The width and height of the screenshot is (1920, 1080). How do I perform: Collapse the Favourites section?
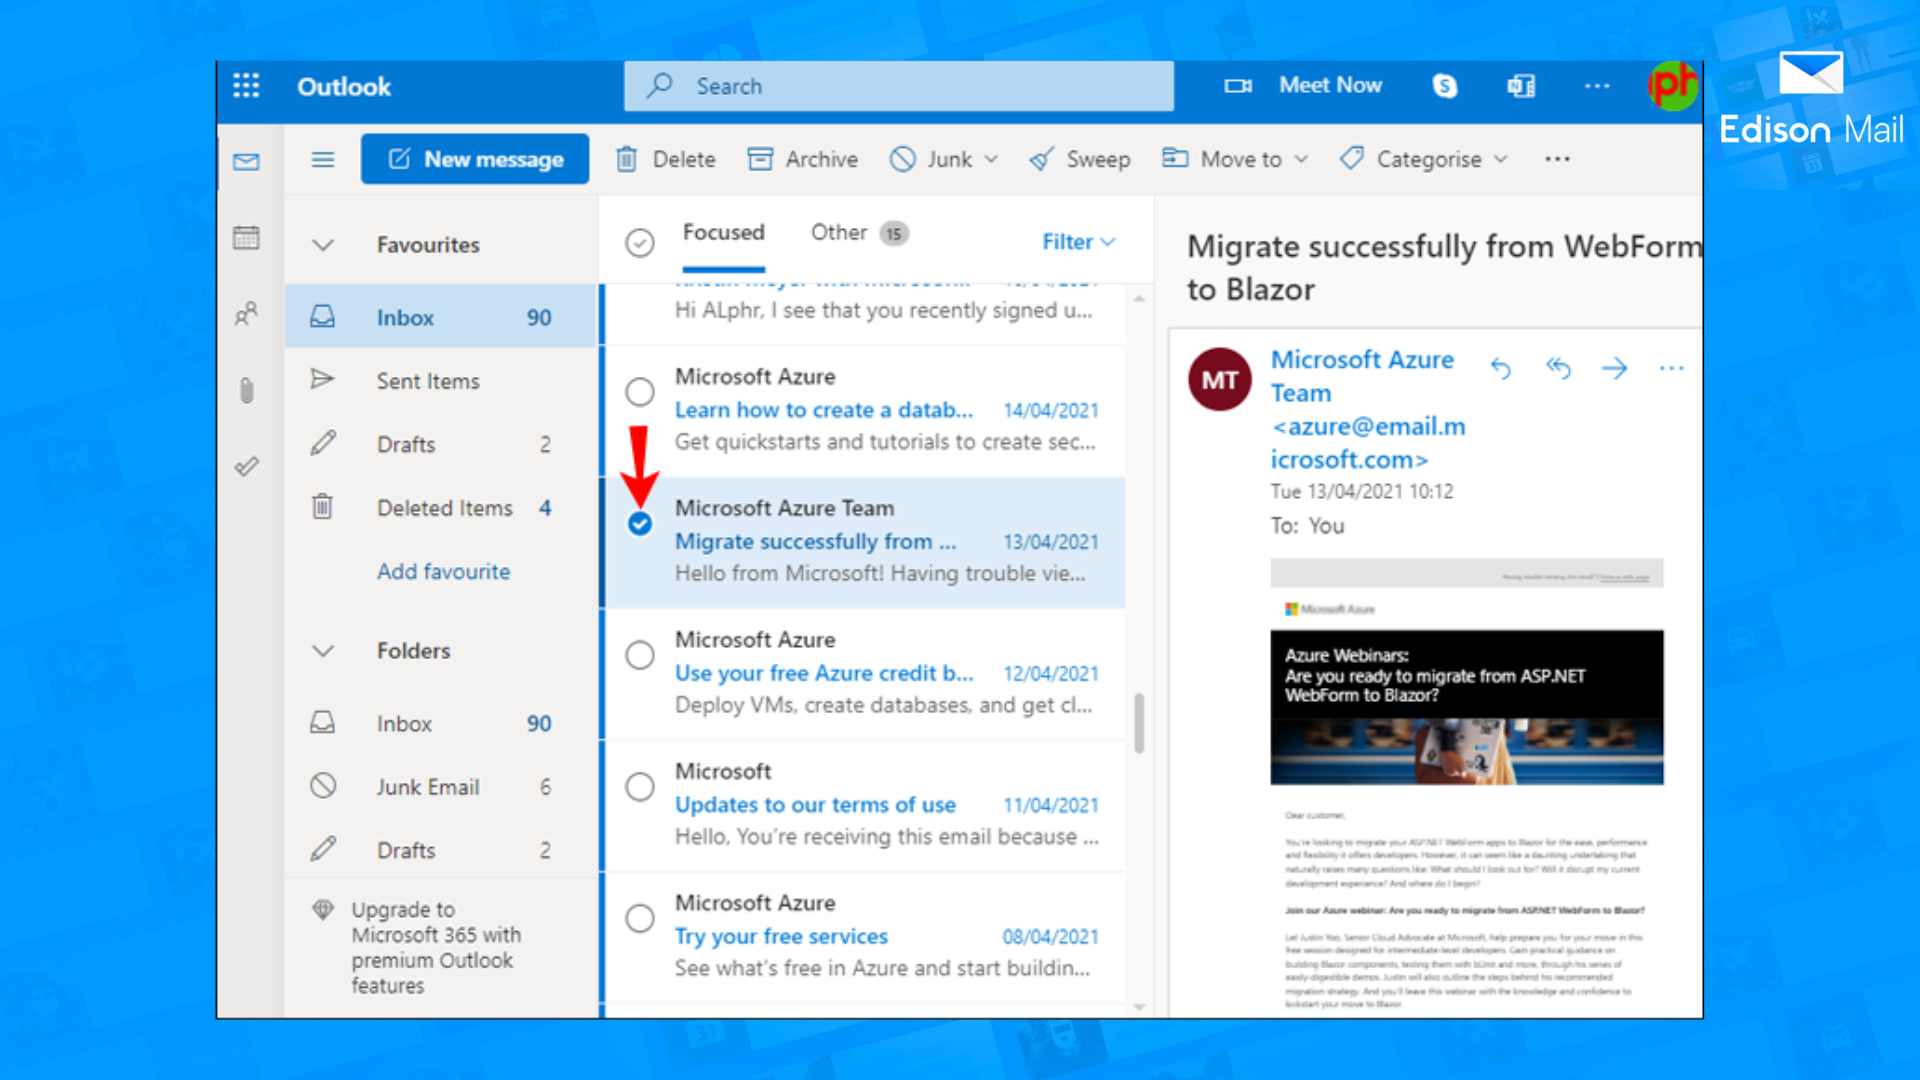pyautogui.click(x=322, y=244)
